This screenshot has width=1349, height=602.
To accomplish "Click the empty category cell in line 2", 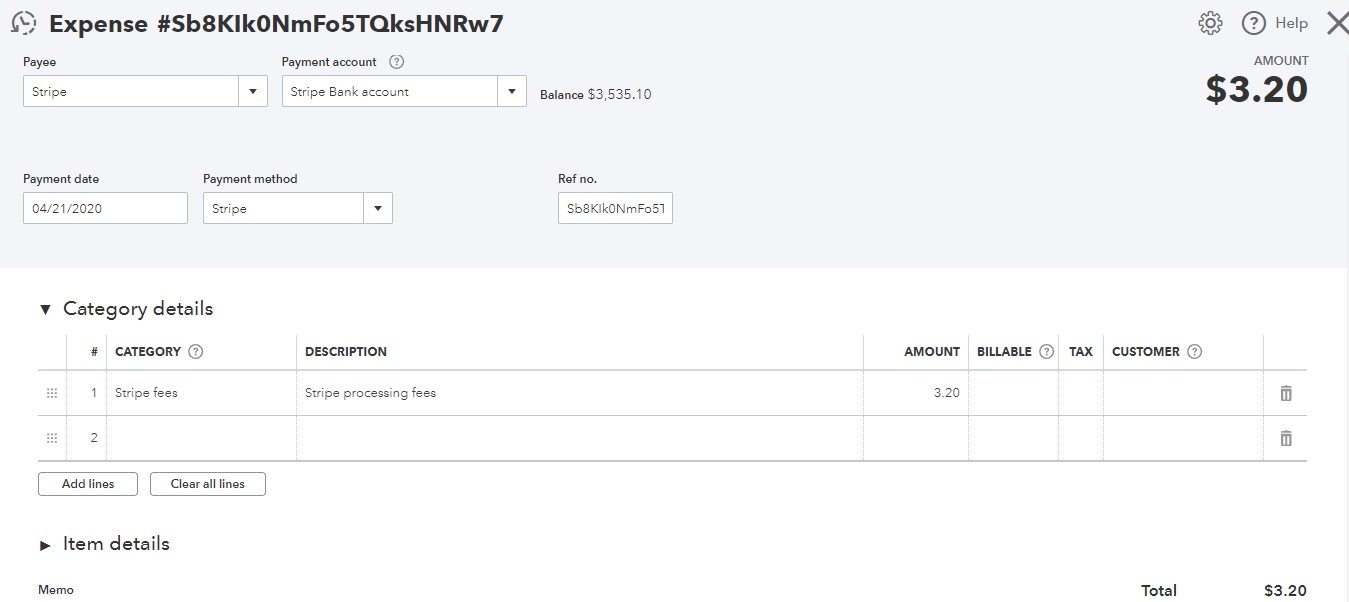I will [201, 438].
